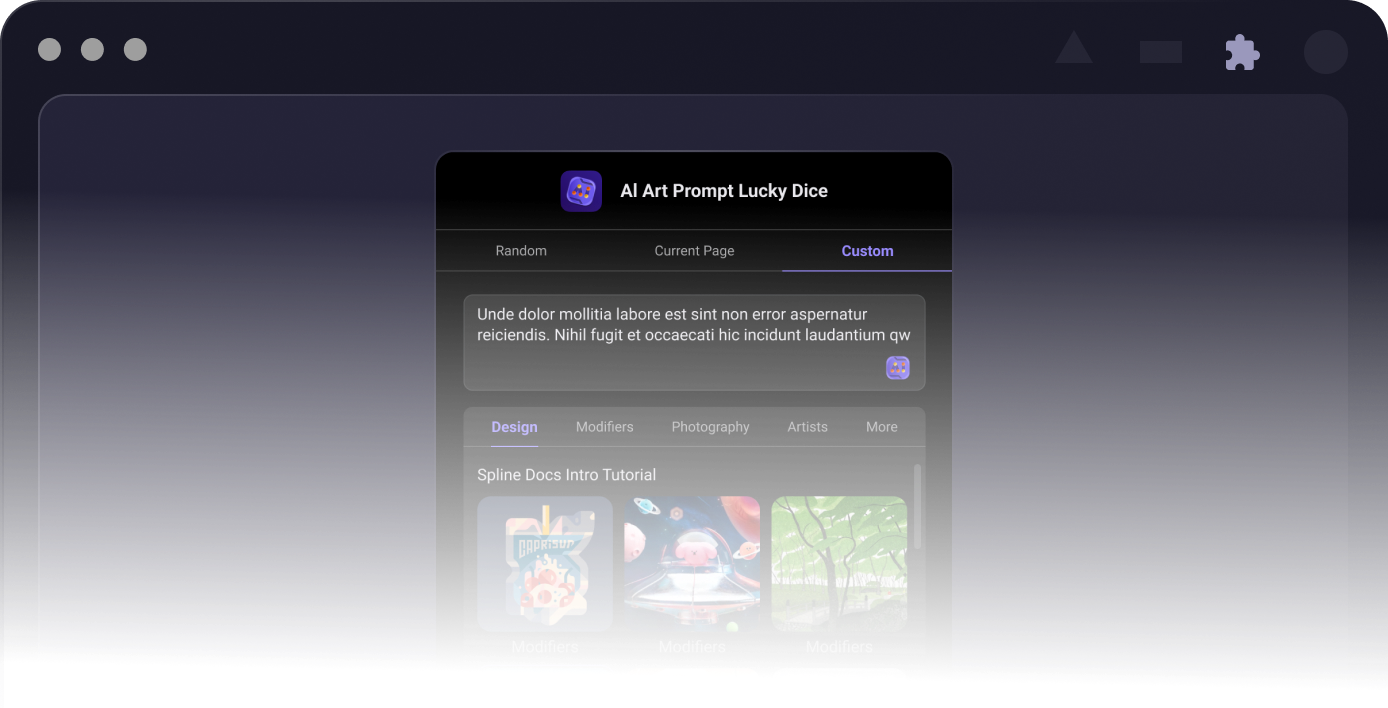The width and height of the screenshot is (1388, 708).
Task: Click the round profile avatar in the toolbar
Action: 1326,52
